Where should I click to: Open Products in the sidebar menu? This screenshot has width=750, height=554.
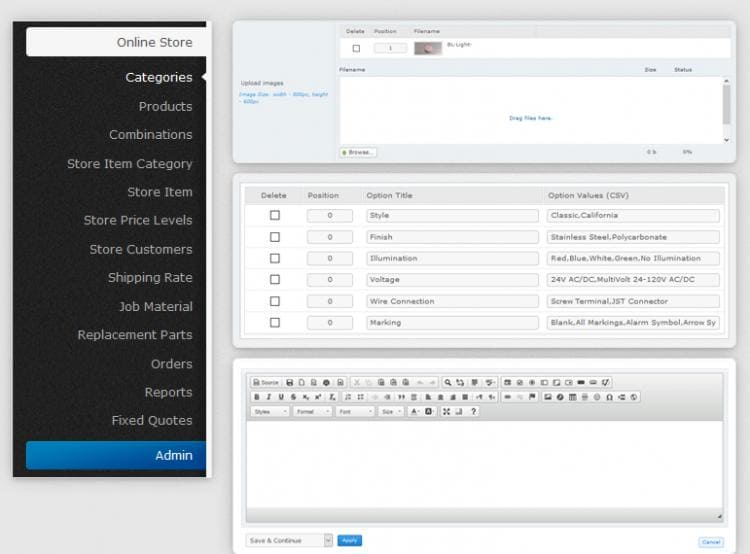[165, 106]
